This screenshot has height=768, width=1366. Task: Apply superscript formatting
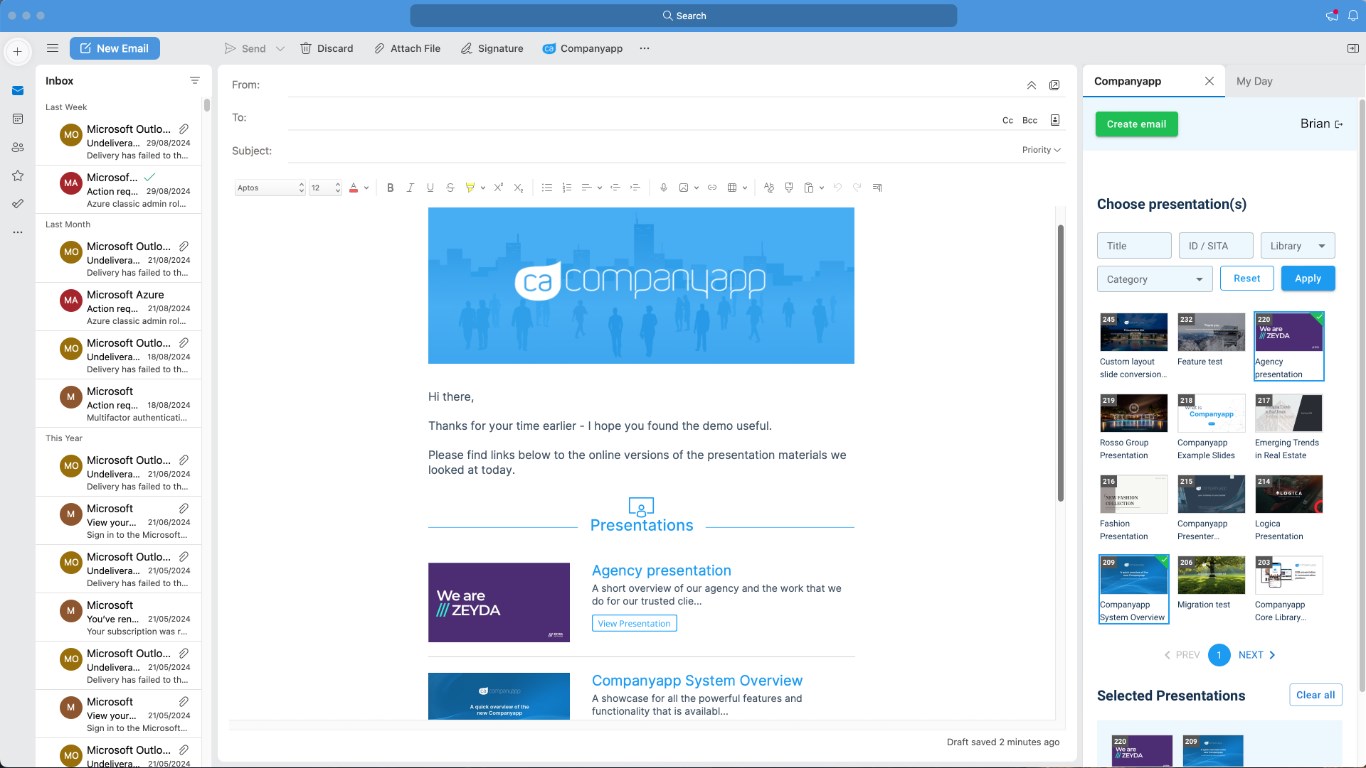pos(498,188)
